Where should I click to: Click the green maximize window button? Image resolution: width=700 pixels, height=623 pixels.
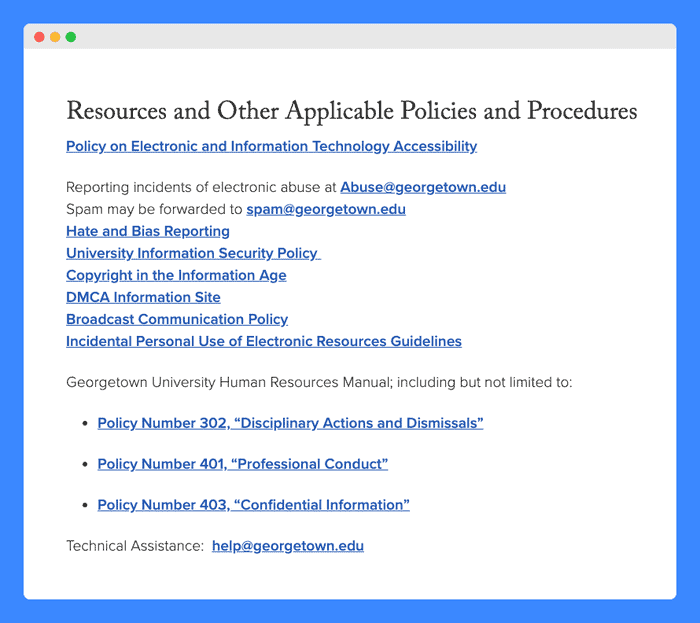[71, 37]
